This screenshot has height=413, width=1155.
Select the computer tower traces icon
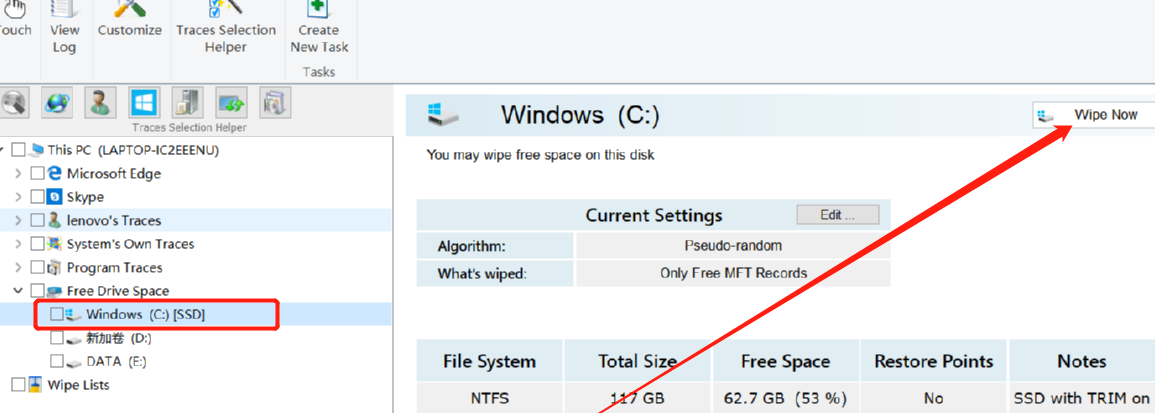coord(186,103)
